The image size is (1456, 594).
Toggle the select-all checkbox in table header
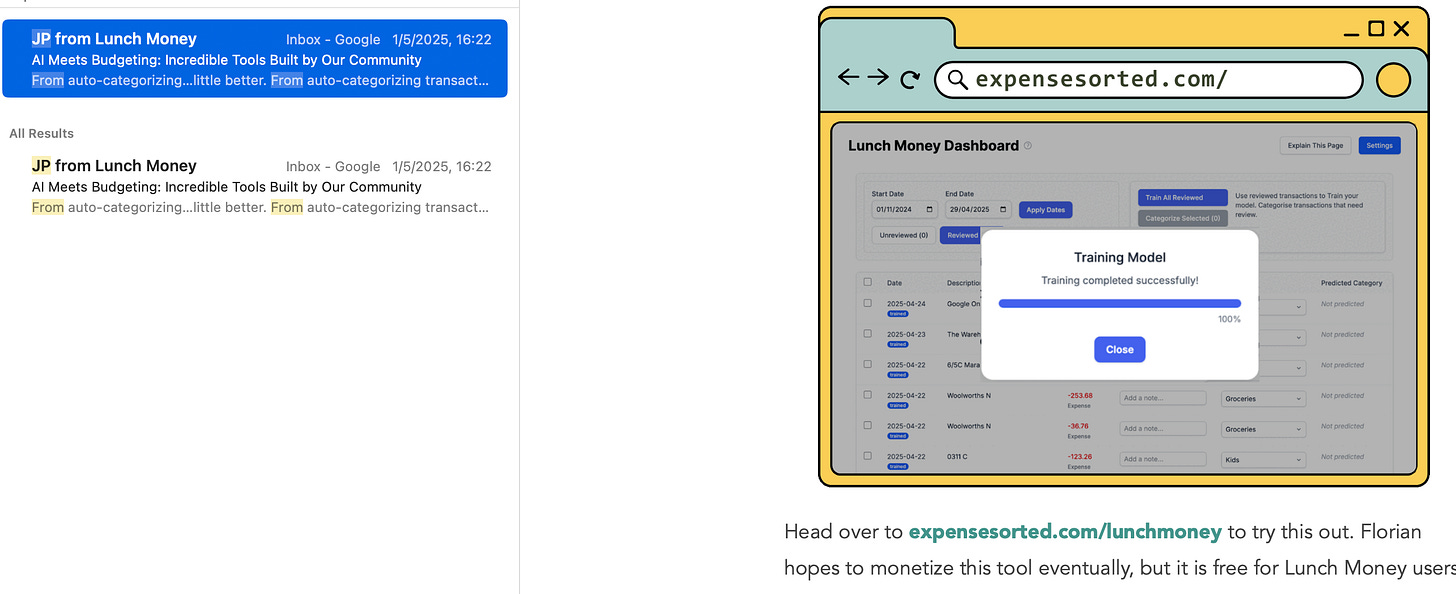(x=867, y=282)
